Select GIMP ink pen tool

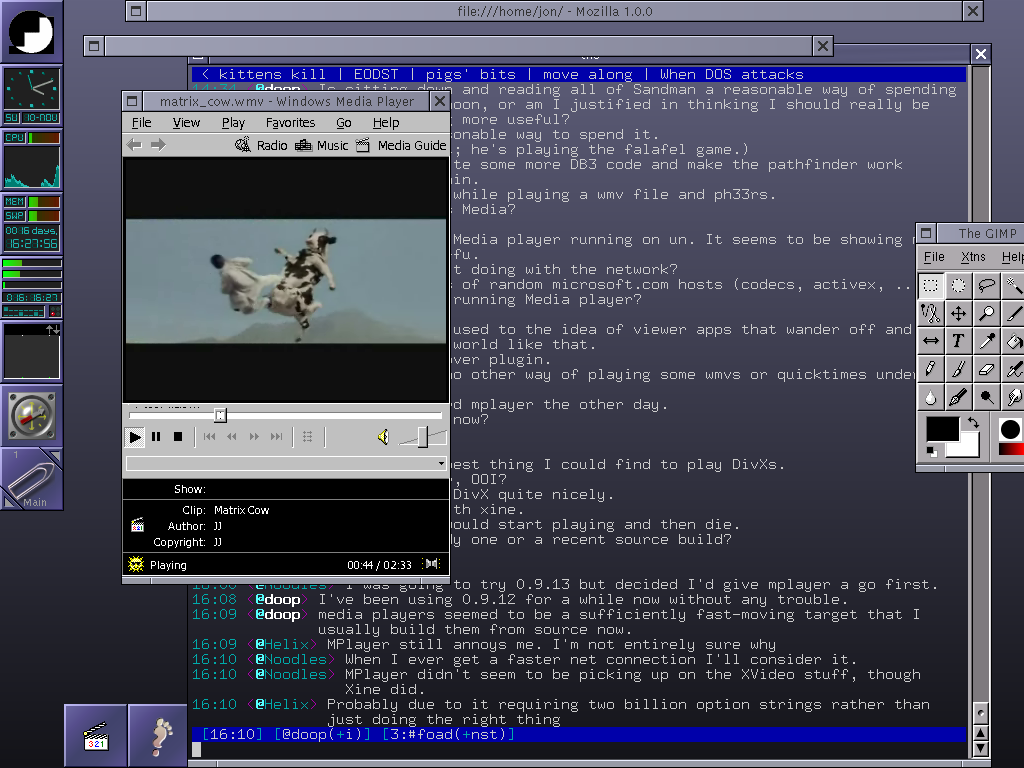click(959, 397)
